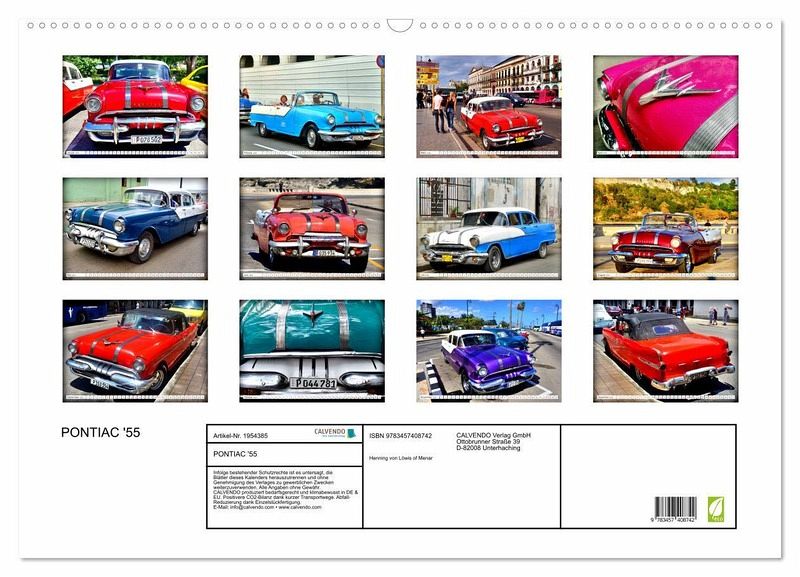Select the purple Pontiac street photo
800x577 pixels.
coord(489,351)
